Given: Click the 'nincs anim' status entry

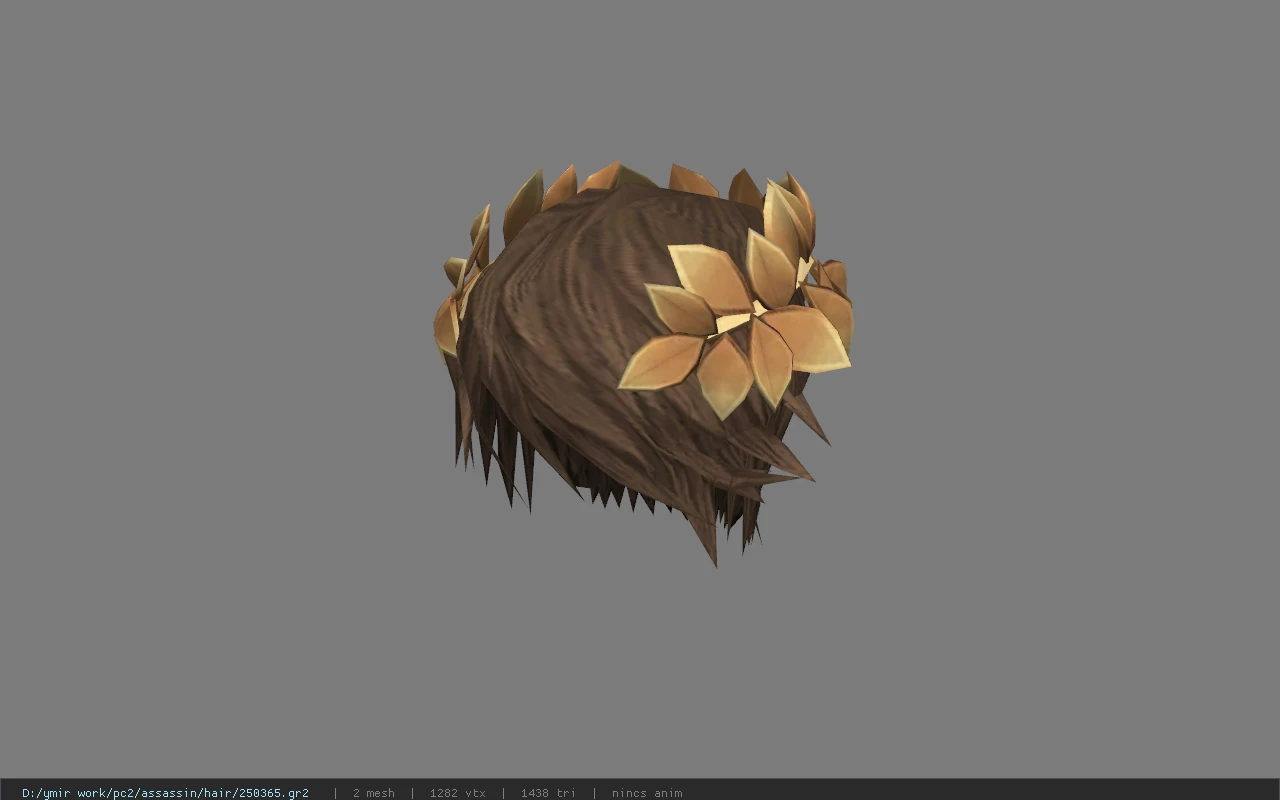Looking at the screenshot, I should pos(647,793).
